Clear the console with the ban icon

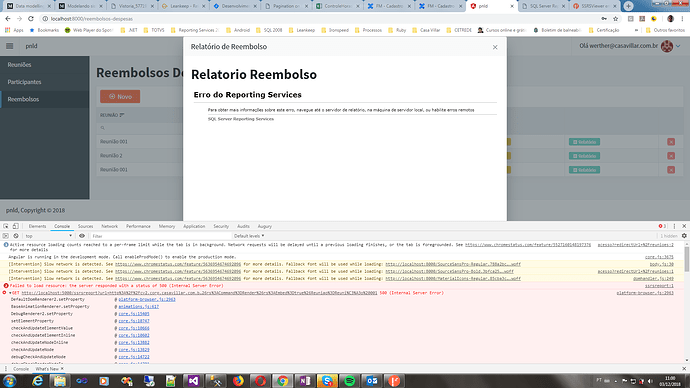pyautogui.click(x=15, y=236)
